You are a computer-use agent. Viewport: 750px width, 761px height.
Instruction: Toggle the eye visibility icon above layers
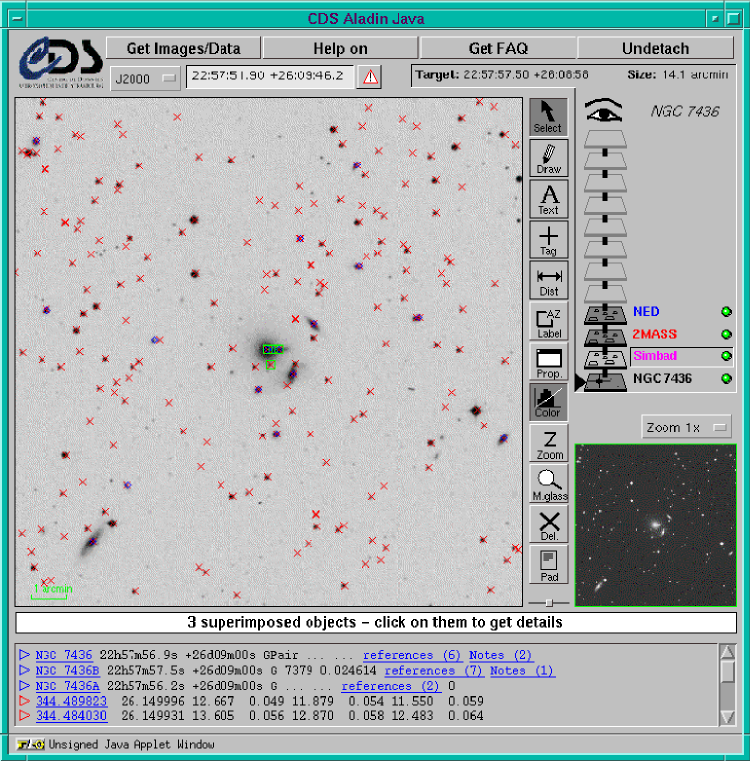point(603,111)
